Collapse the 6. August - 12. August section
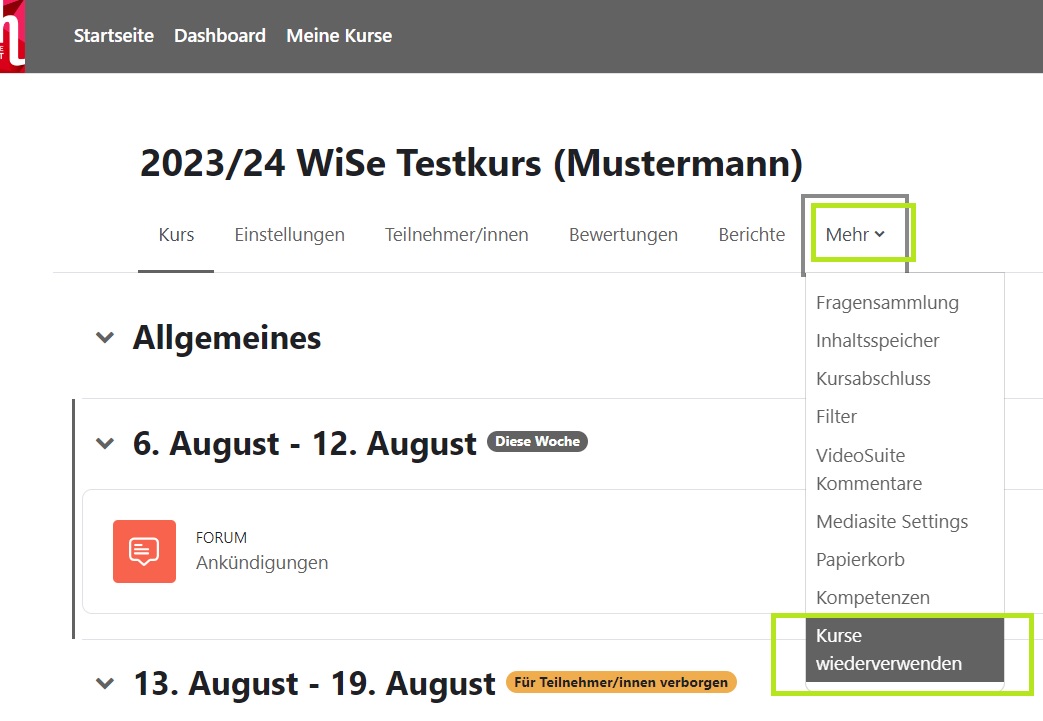The image size is (1043, 721). [104, 442]
